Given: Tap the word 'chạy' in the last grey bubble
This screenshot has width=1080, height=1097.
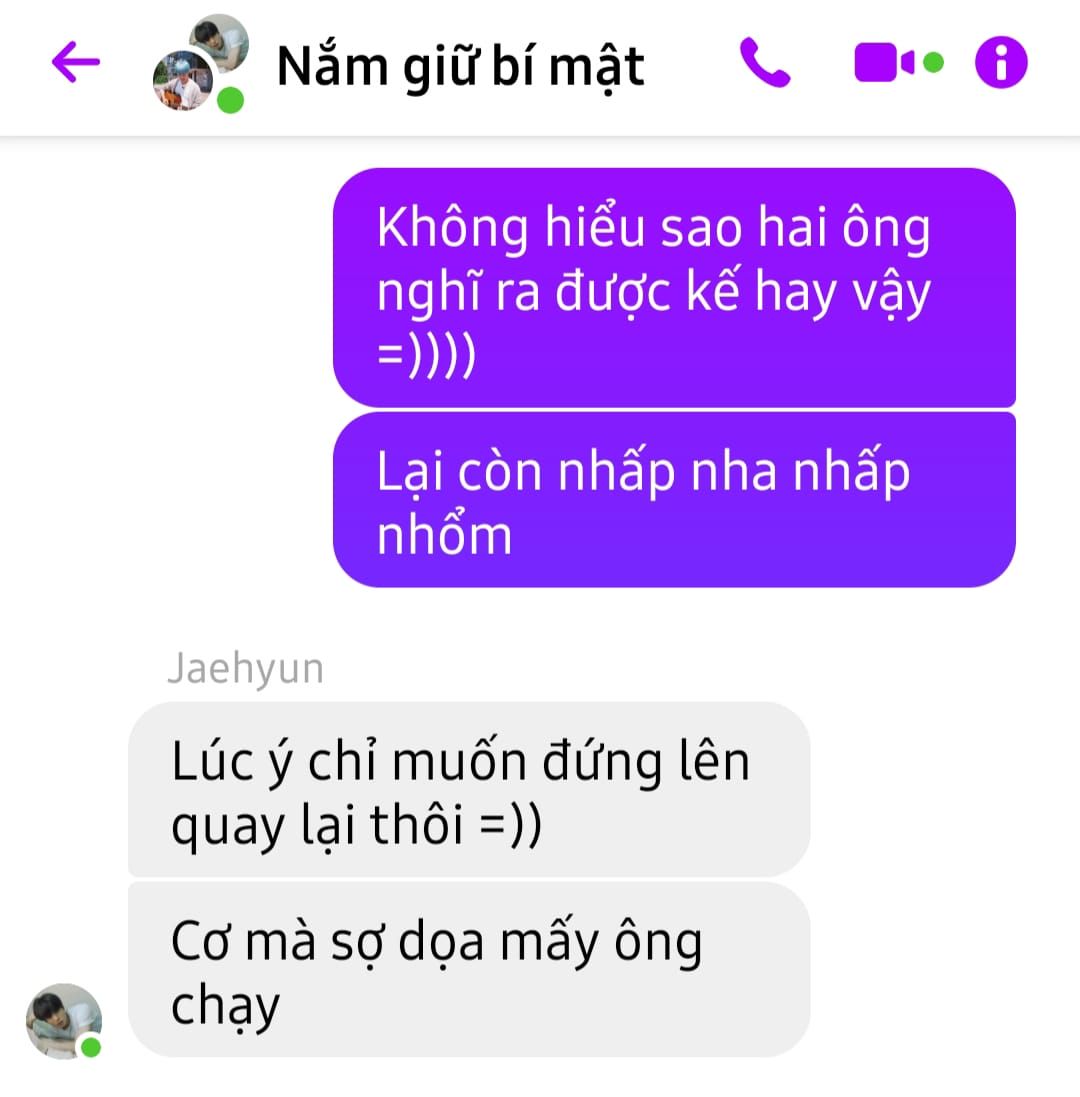Looking at the screenshot, I should pos(225,1006).
